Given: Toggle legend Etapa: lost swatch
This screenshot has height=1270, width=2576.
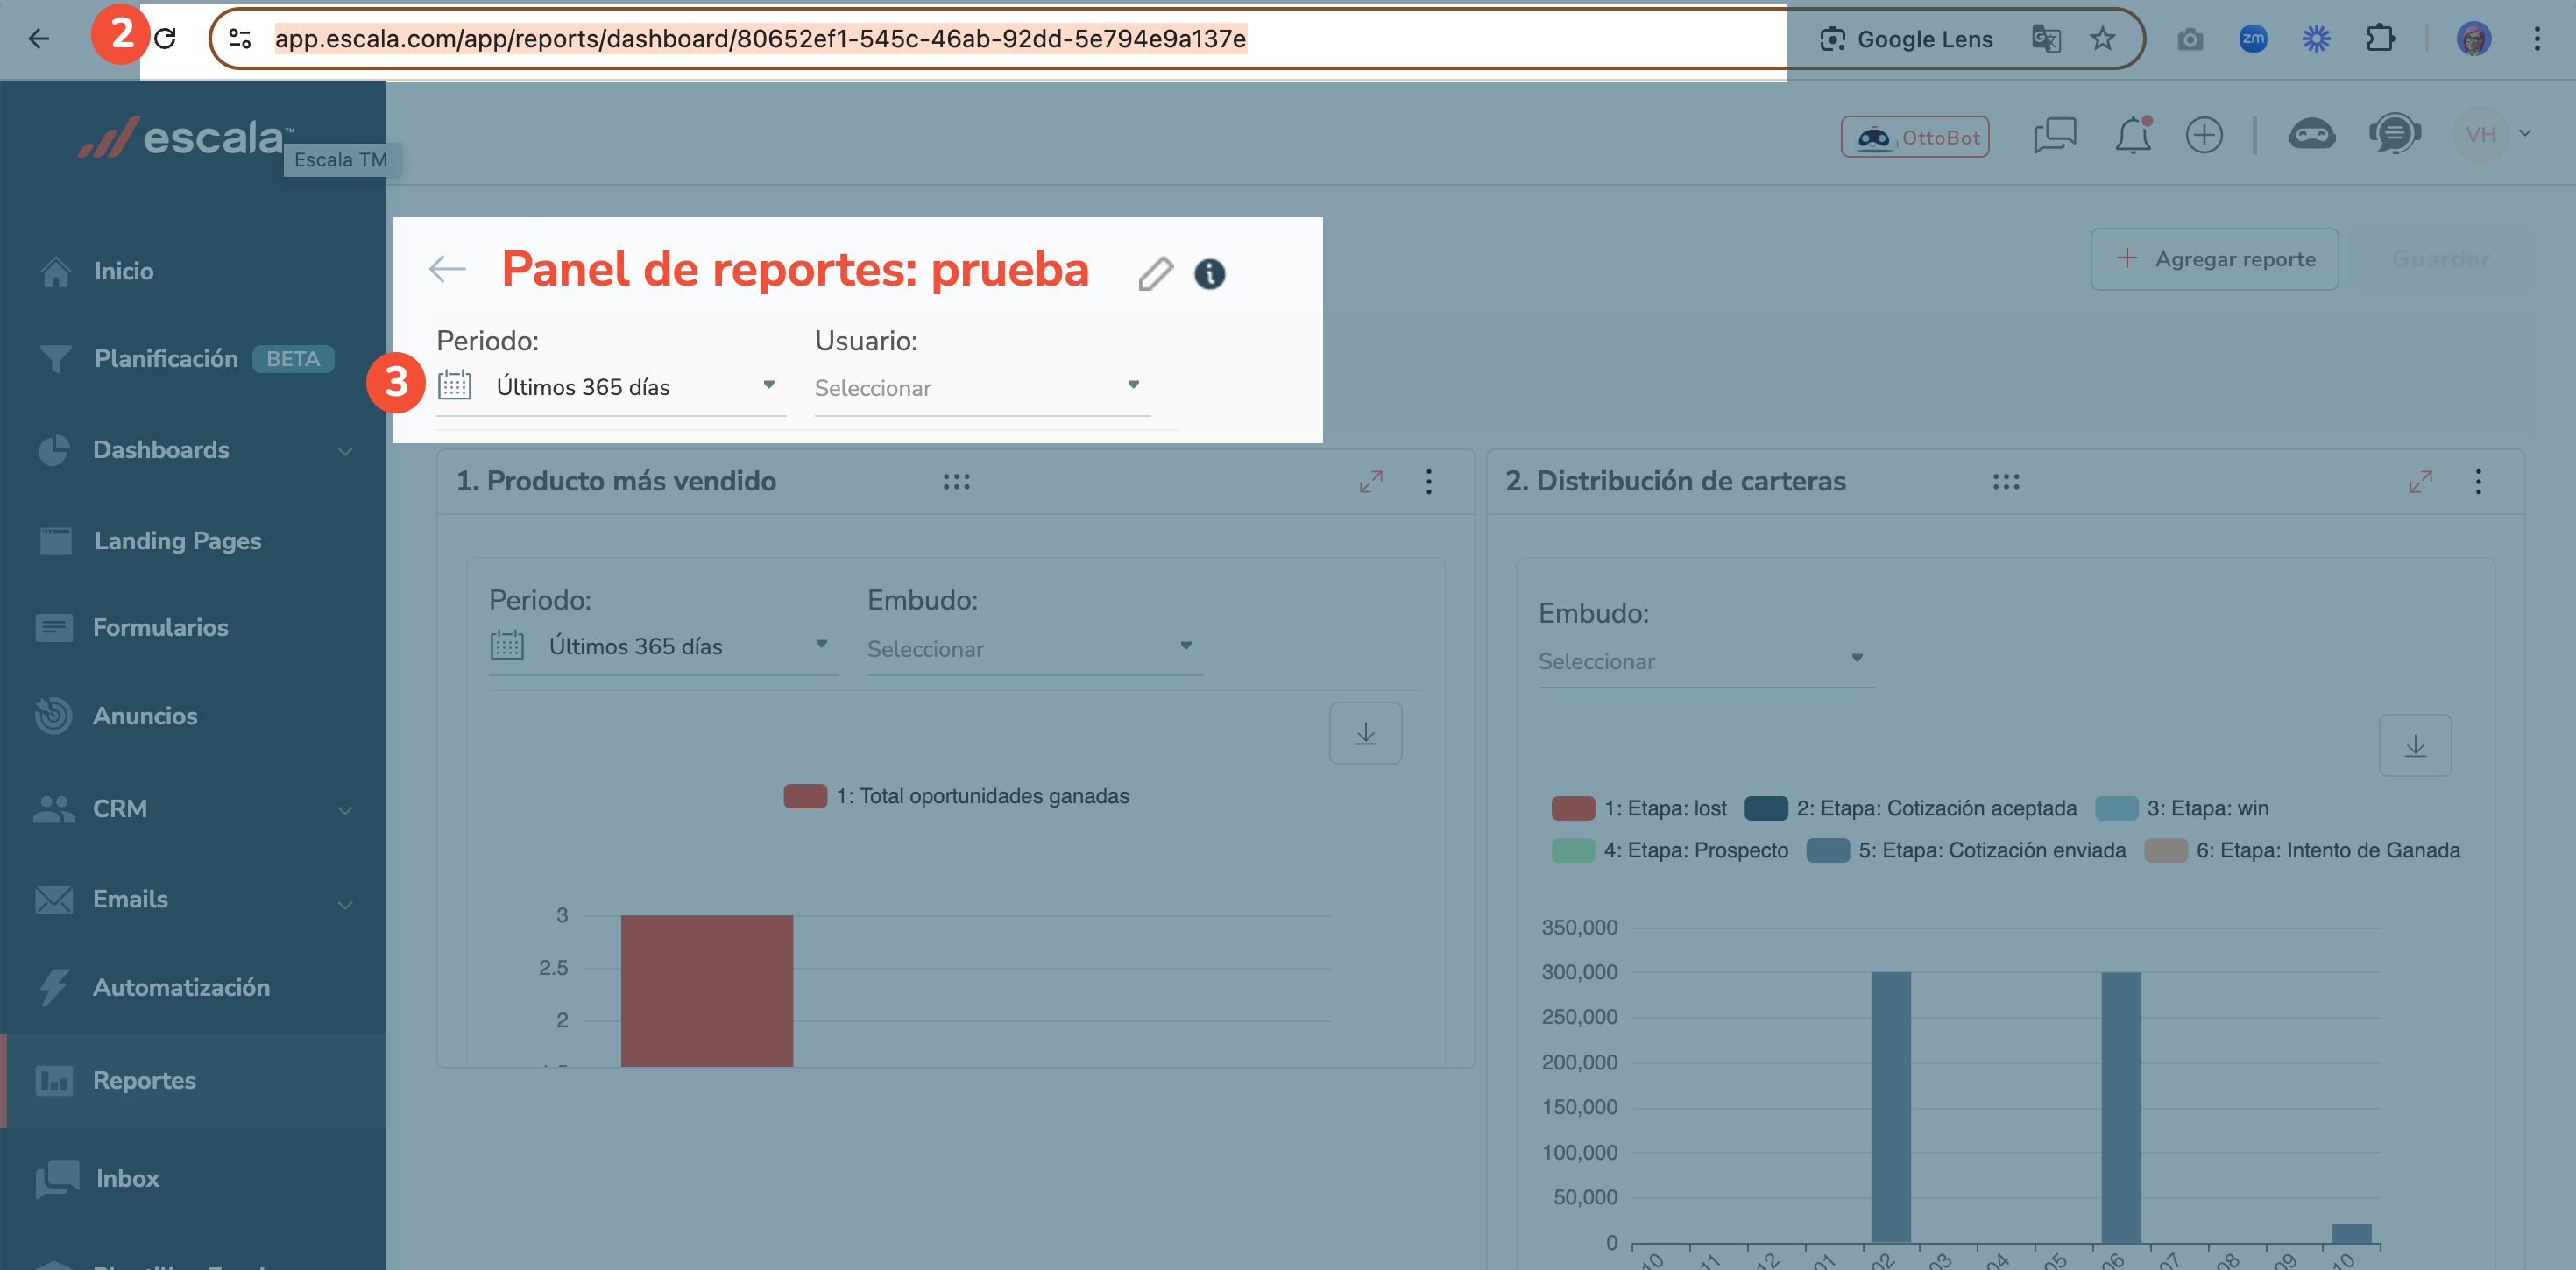Looking at the screenshot, I should pos(1572,808).
